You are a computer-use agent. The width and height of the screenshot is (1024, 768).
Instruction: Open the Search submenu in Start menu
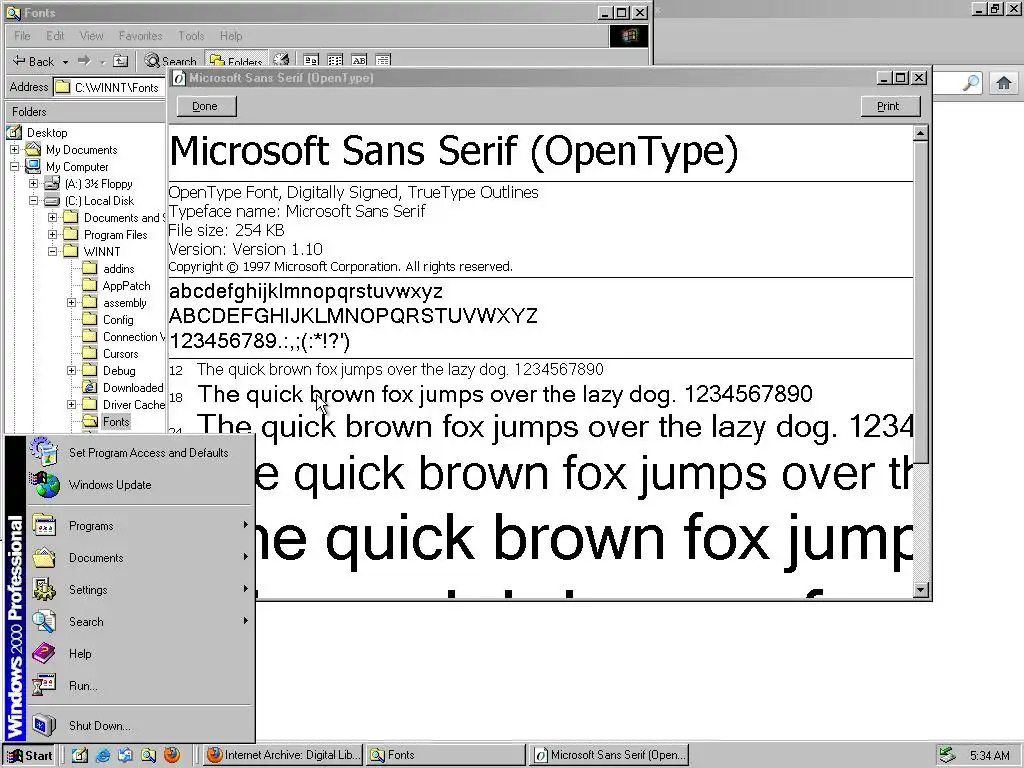click(x=140, y=622)
